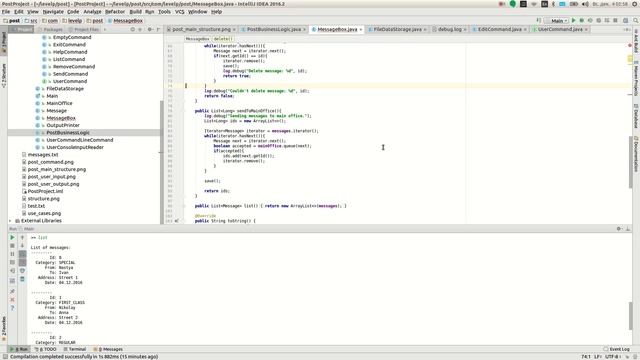Stop the running process in the Run panel
This screenshot has width=640, height=360.
click(x=12, y=246)
